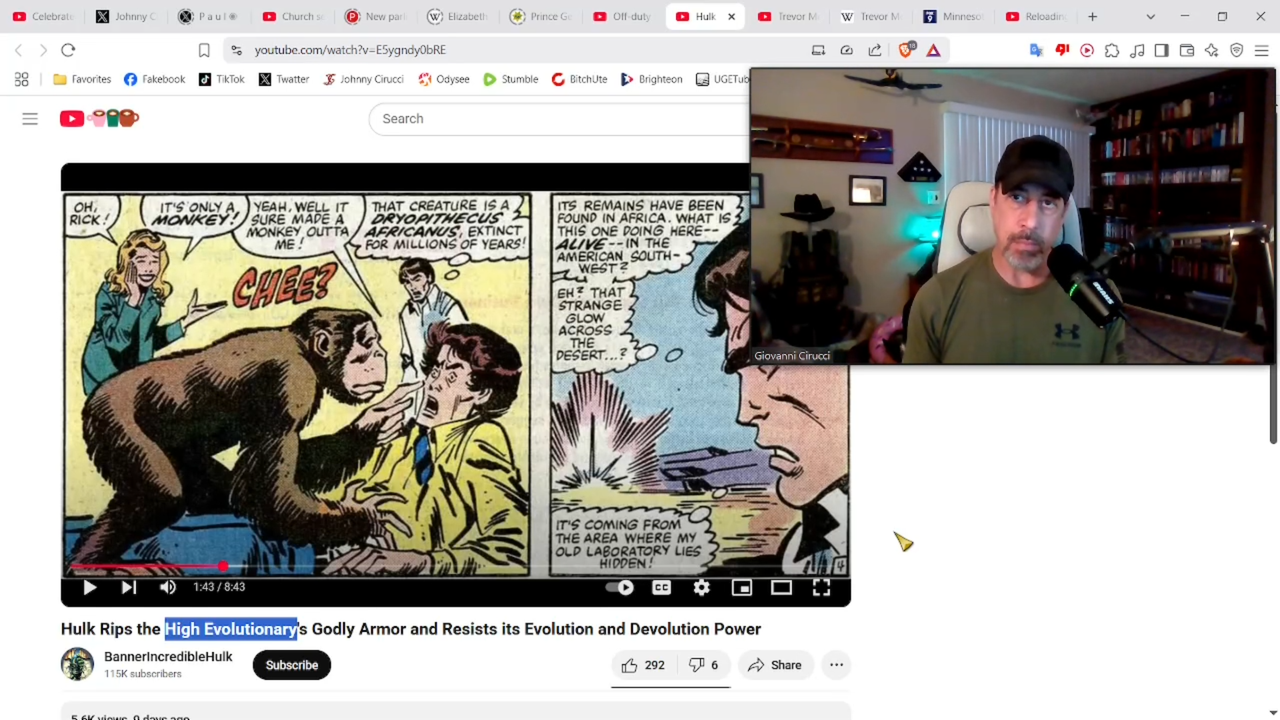Enable theater mode view
The height and width of the screenshot is (720, 1280).
point(781,588)
